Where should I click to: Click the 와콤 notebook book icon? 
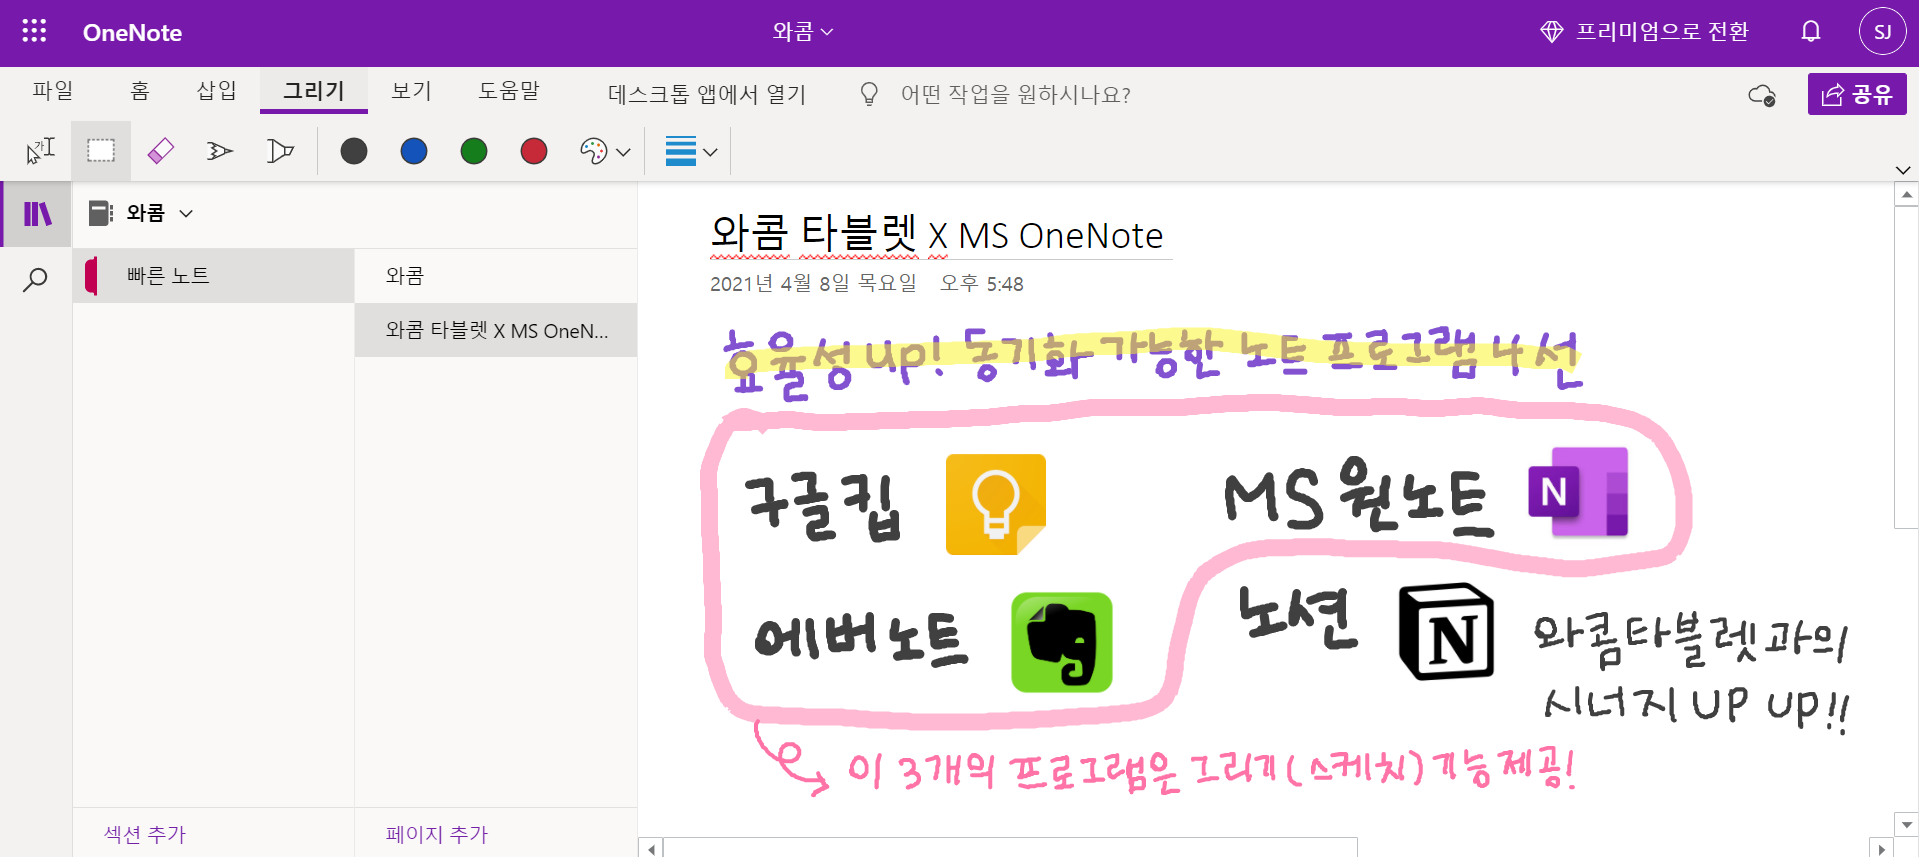[100, 213]
